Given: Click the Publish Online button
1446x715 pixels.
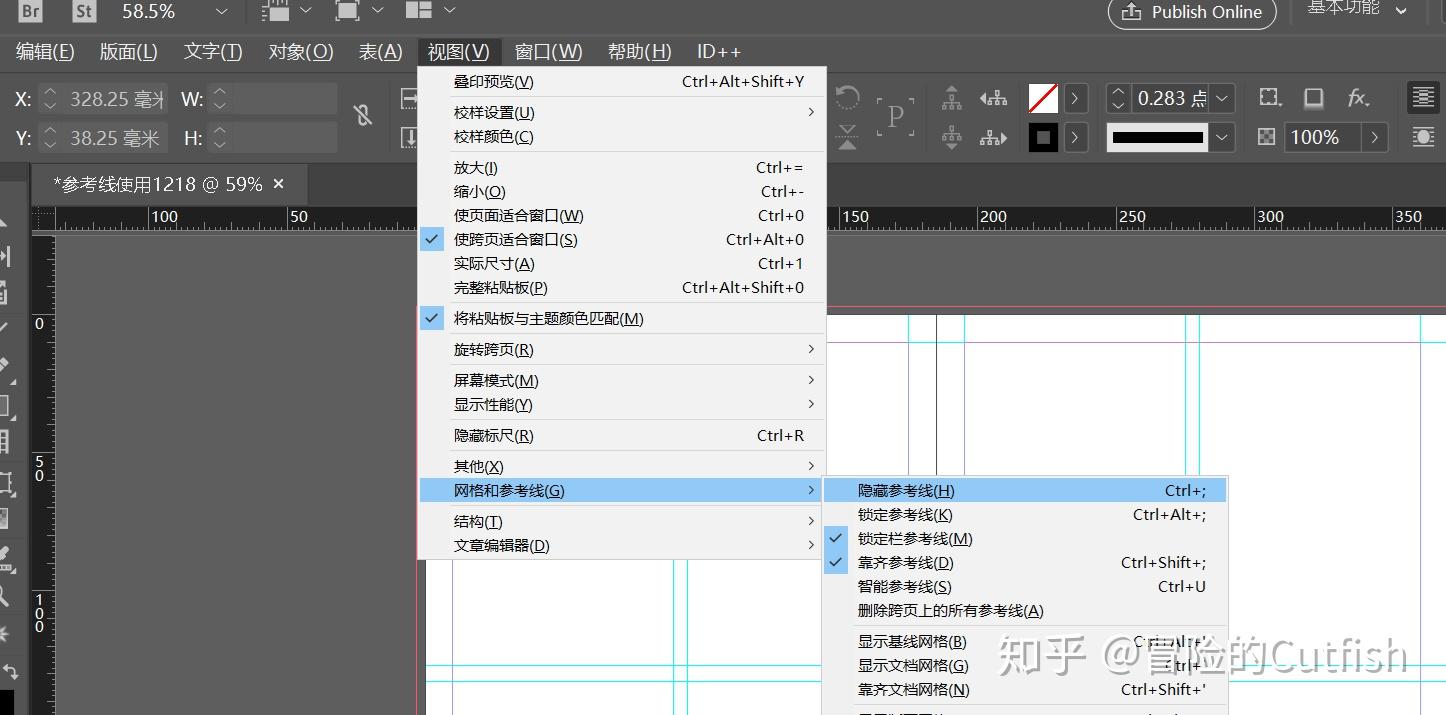Looking at the screenshot, I should (x=1192, y=13).
